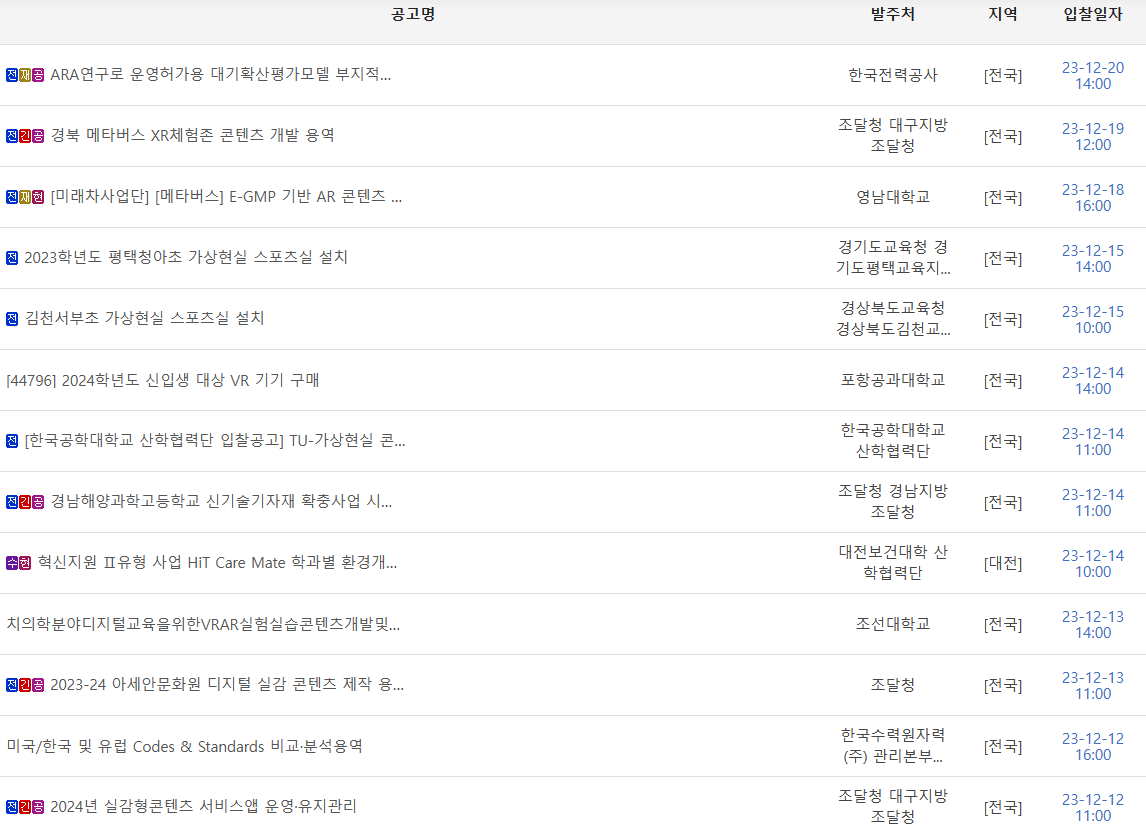This screenshot has height=832, width=1146.
Task: Click the 지역 column header
Action: pos(1003,15)
